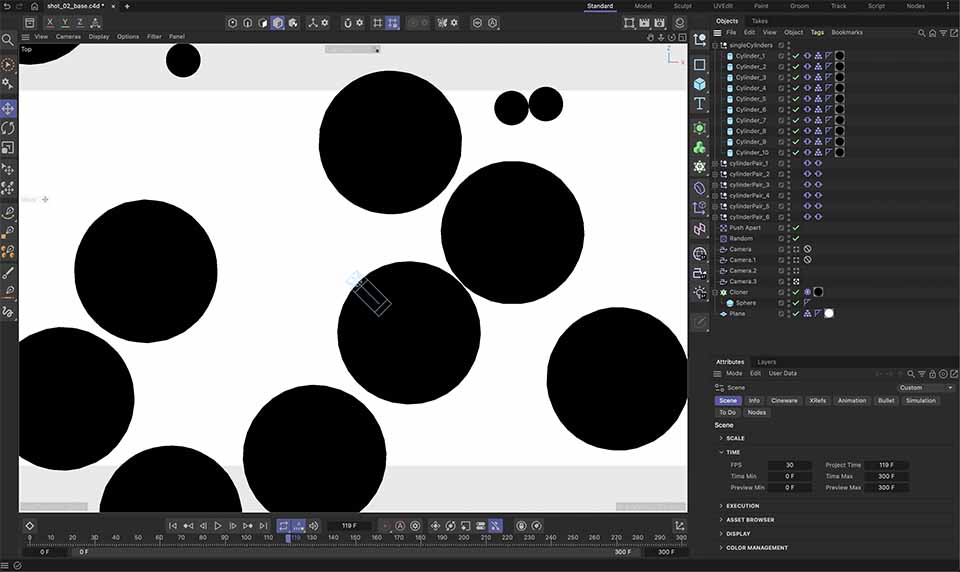960x572 pixels.
Task: Click the Play Forwards button
Action: 218,526
